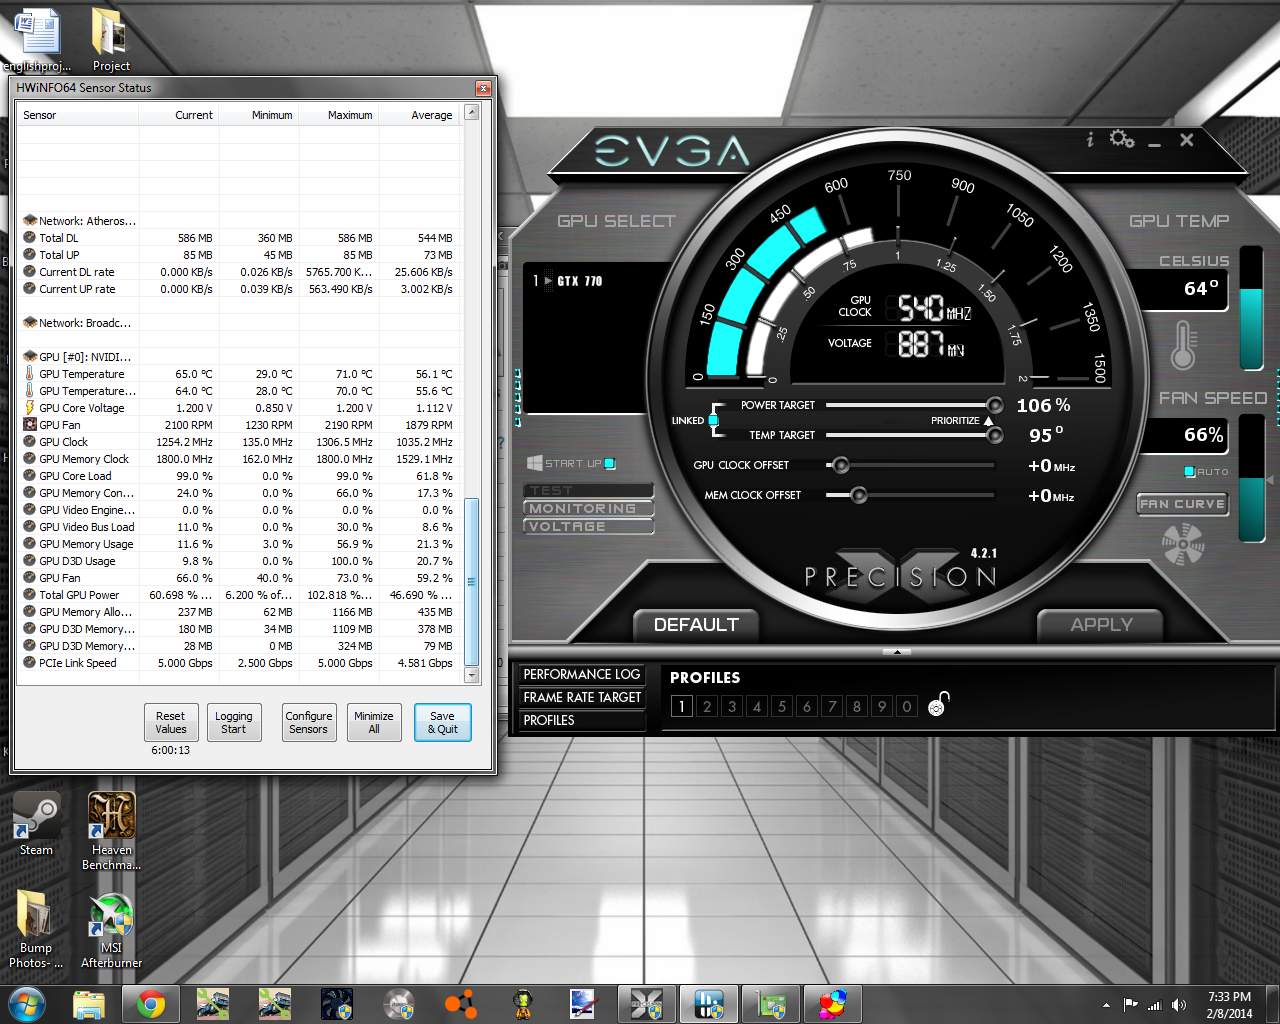Image resolution: width=1280 pixels, height=1024 pixels.
Task: Click the Voltage button
Action: coord(589,527)
